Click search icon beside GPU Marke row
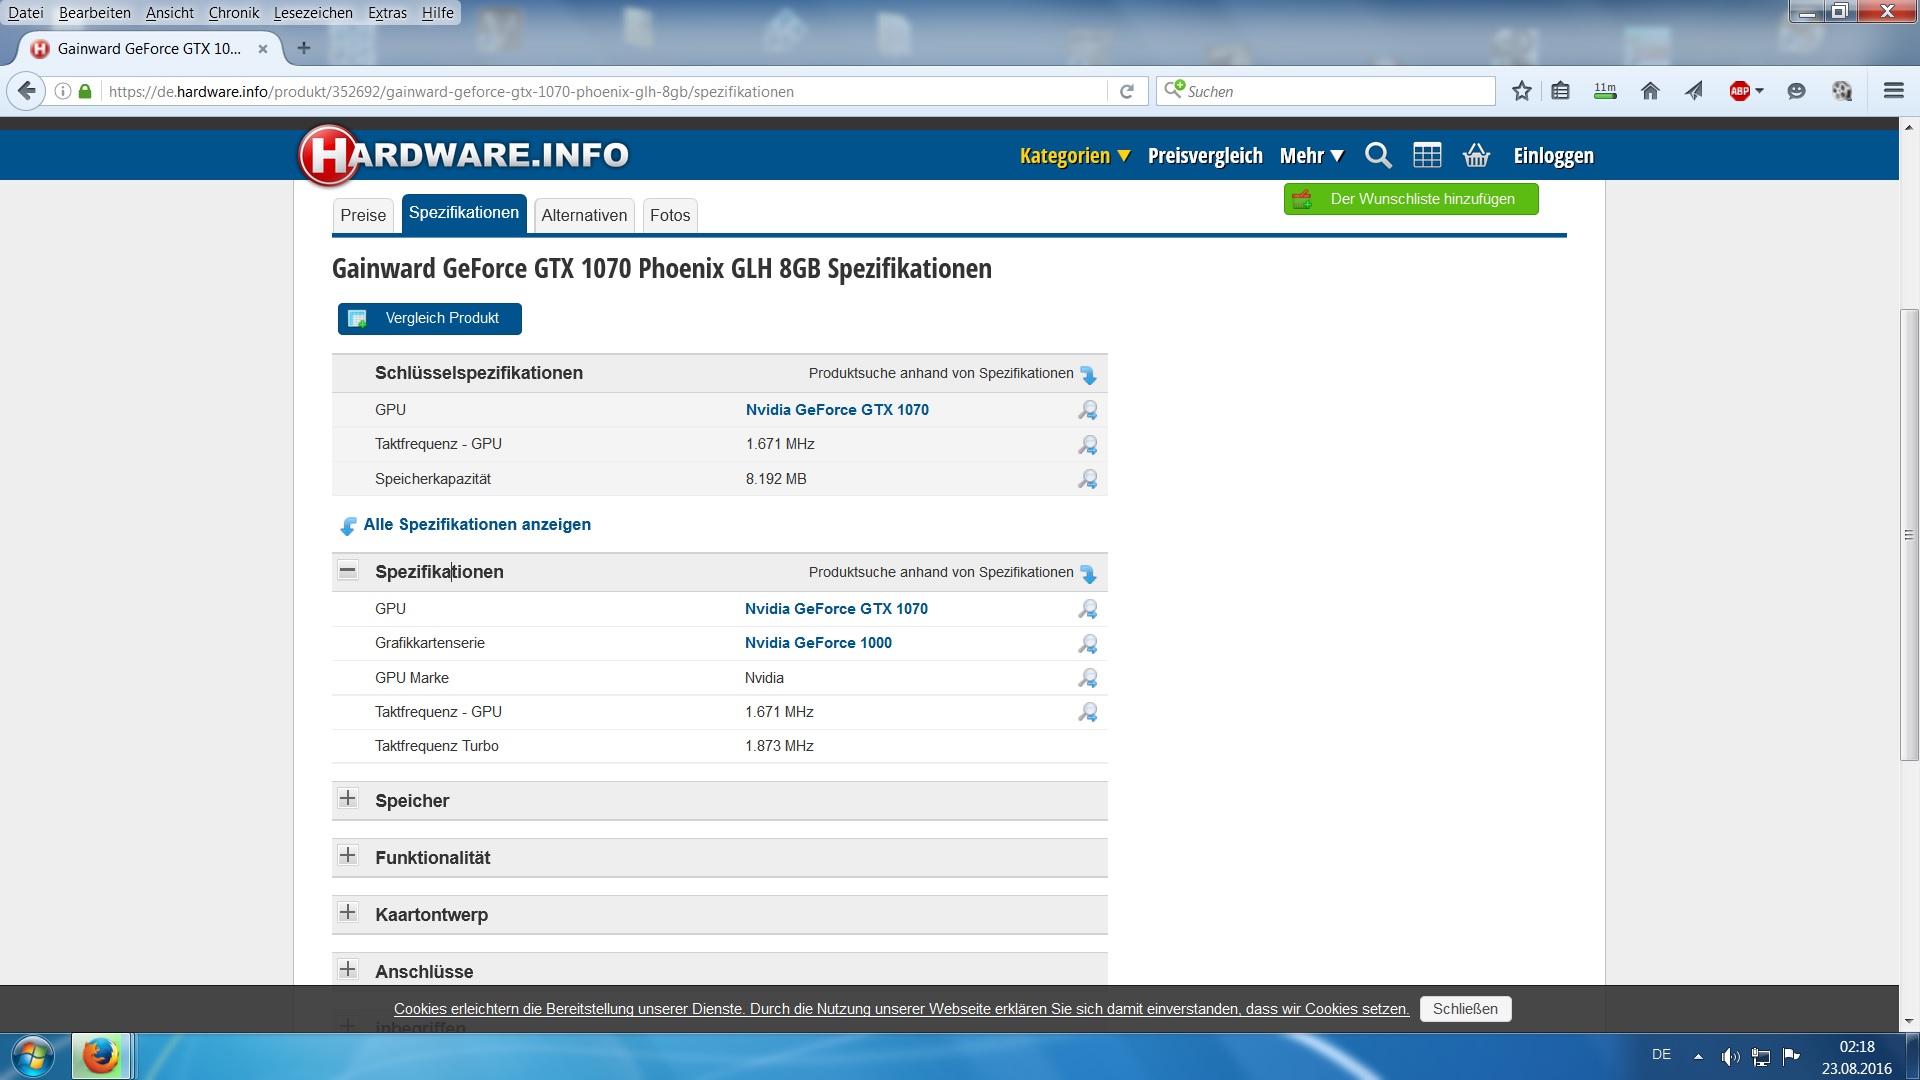Screen dimensions: 1920x1080 click(1087, 678)
